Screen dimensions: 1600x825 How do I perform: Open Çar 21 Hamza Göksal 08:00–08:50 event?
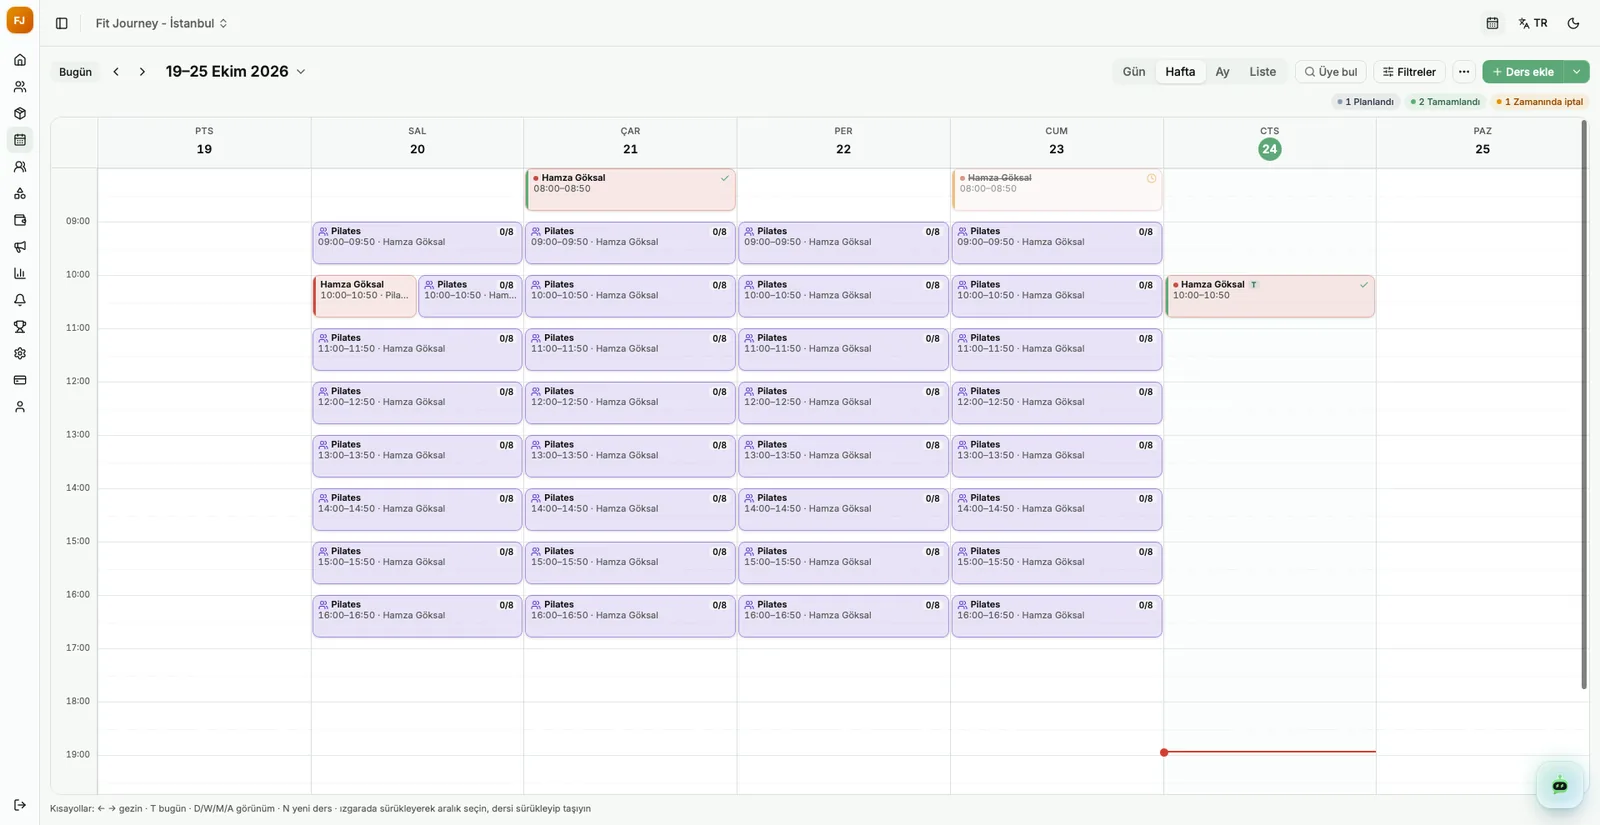[630, 189]
